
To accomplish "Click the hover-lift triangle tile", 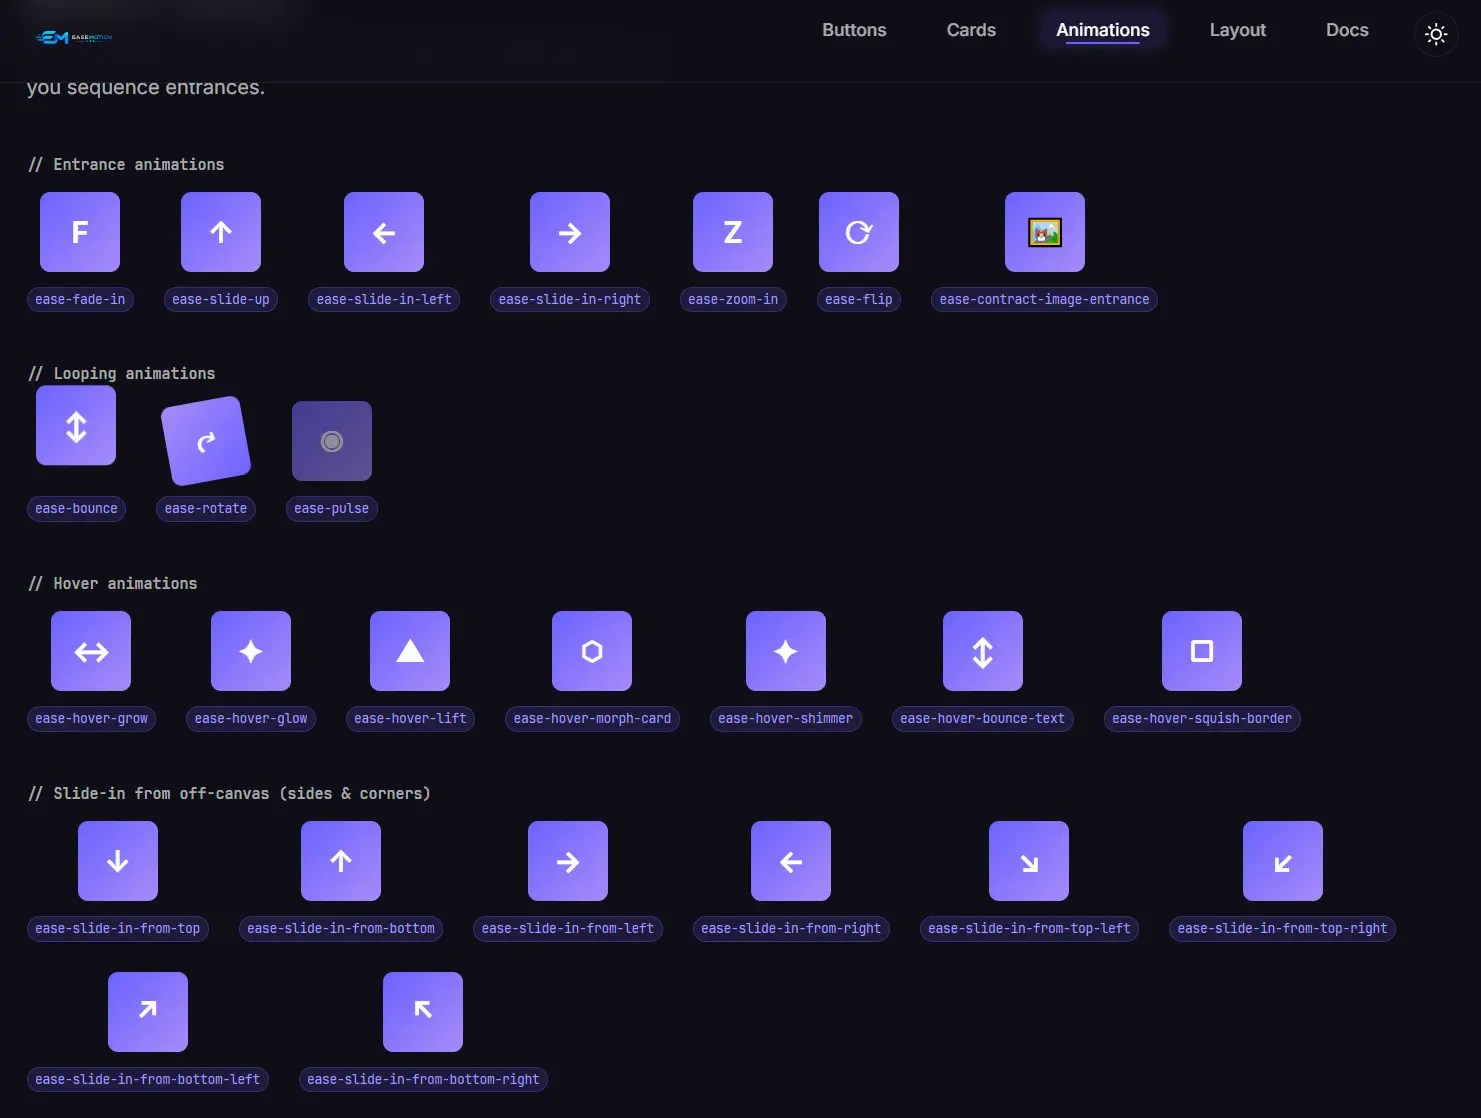I will click(410, 651).
